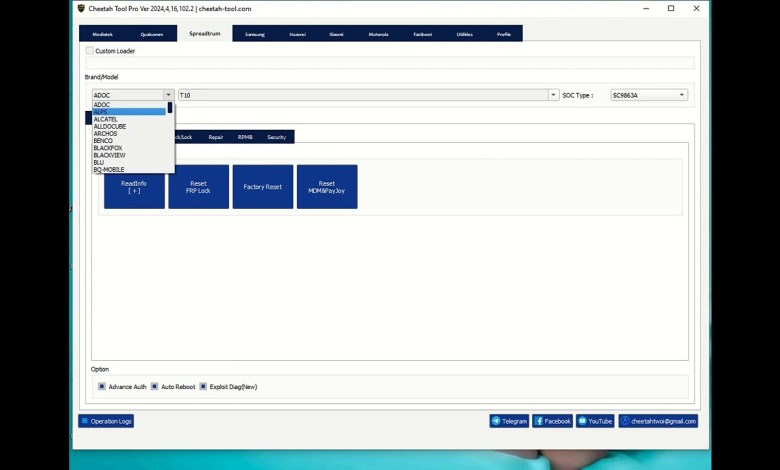Image resolution: width=780 pixels, height=470 pixels.
Task: Collapse the ADOC brand dropdown arrow
Action: coord(169,95)
